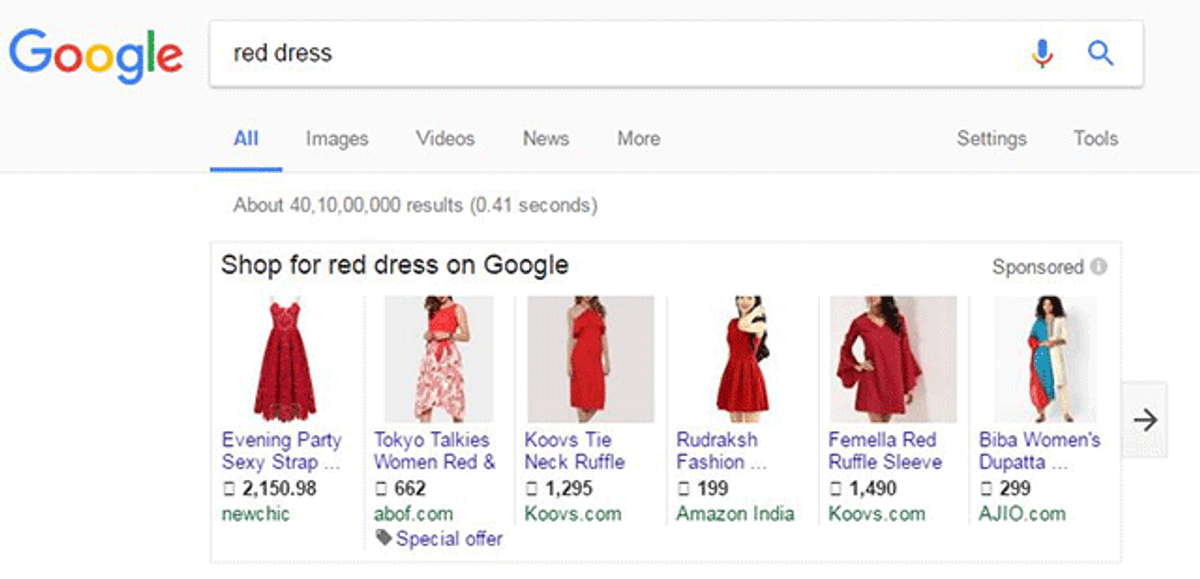Click the red dress search field
The image size is (1200, 579).
[x=620, y=53]
